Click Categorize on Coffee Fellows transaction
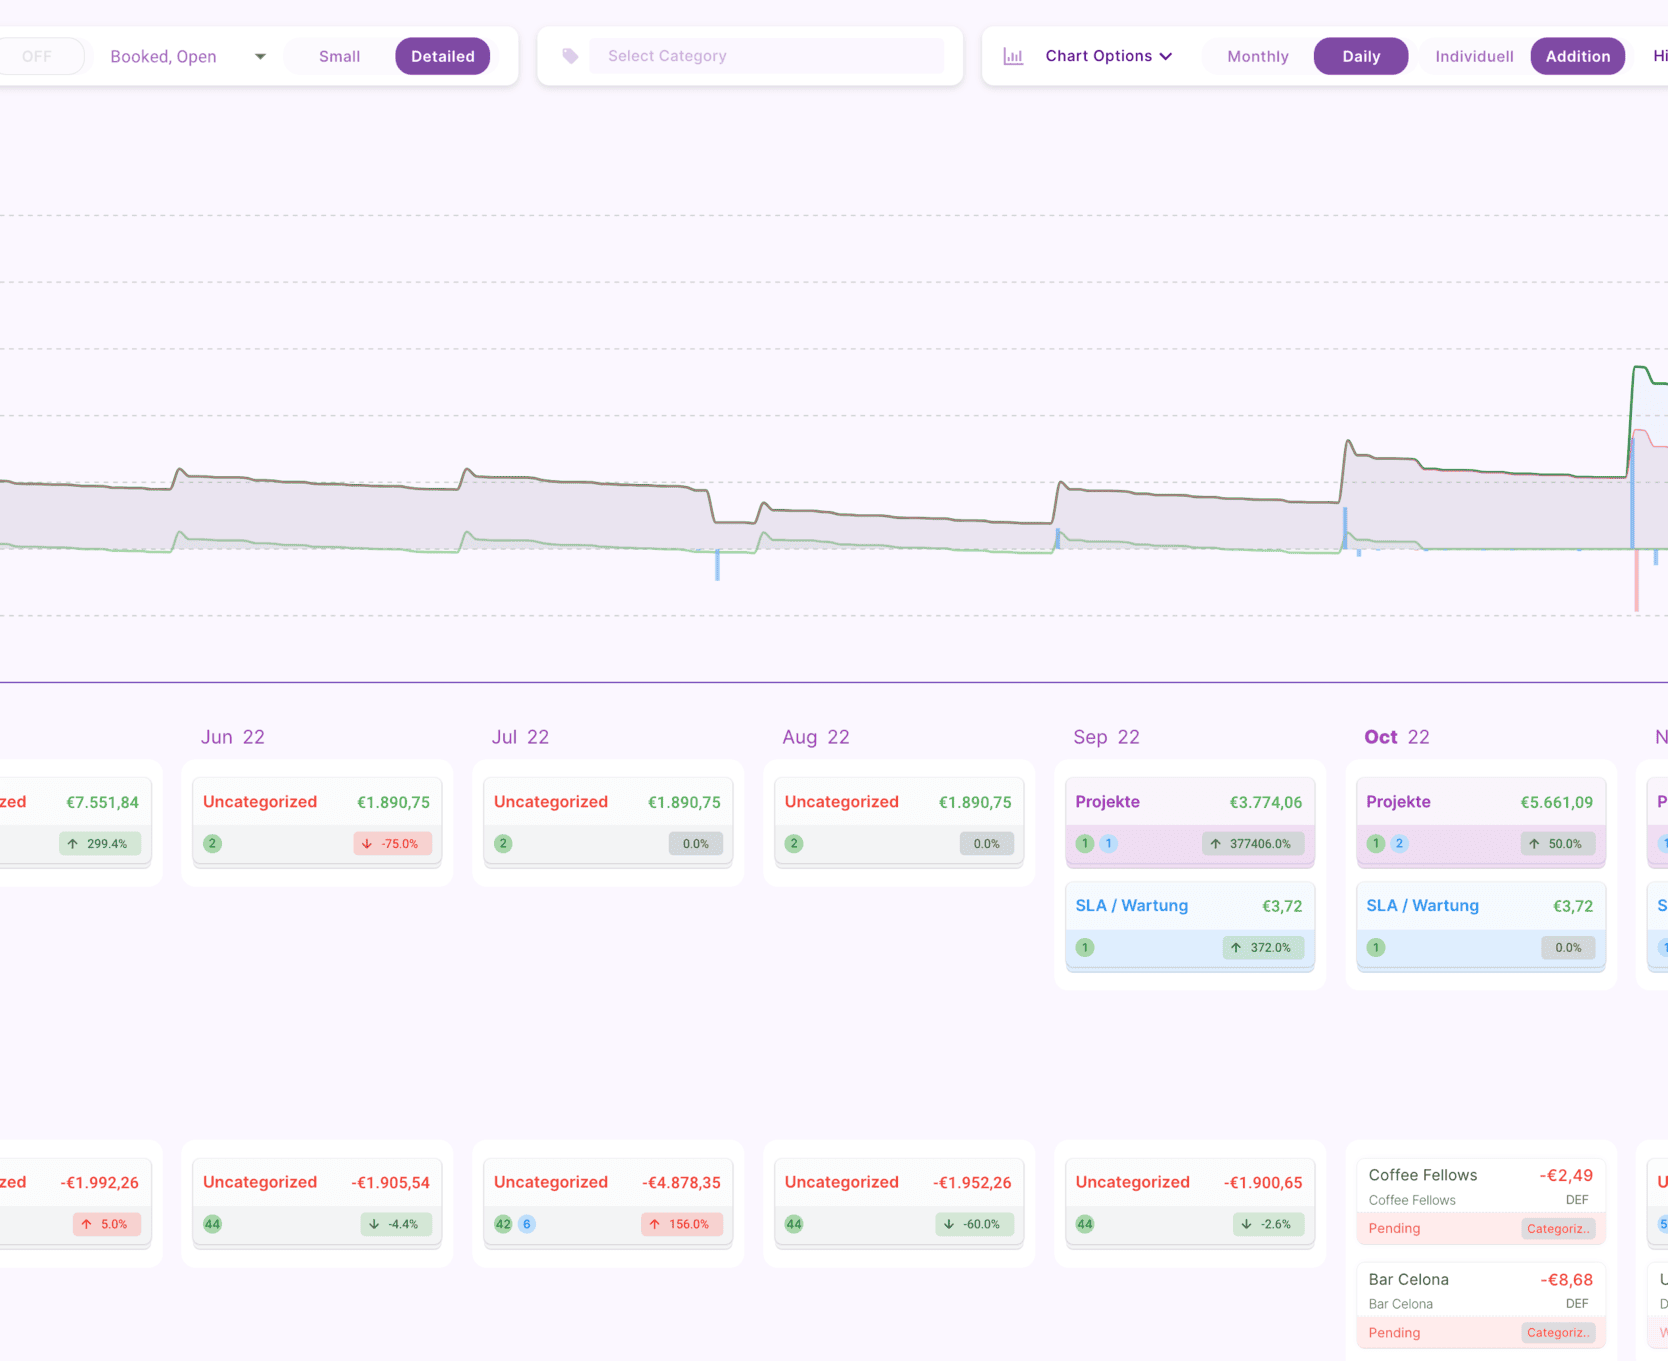The image size is (1668, 1361). [1557, 1229]
